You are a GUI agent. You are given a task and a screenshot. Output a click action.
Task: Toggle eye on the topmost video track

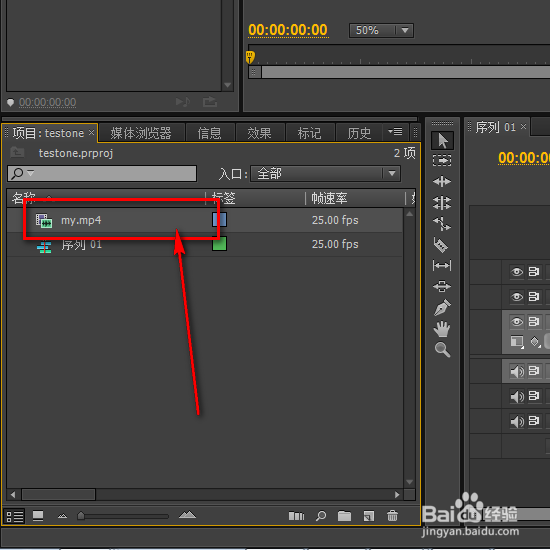(x=517, y=272)
